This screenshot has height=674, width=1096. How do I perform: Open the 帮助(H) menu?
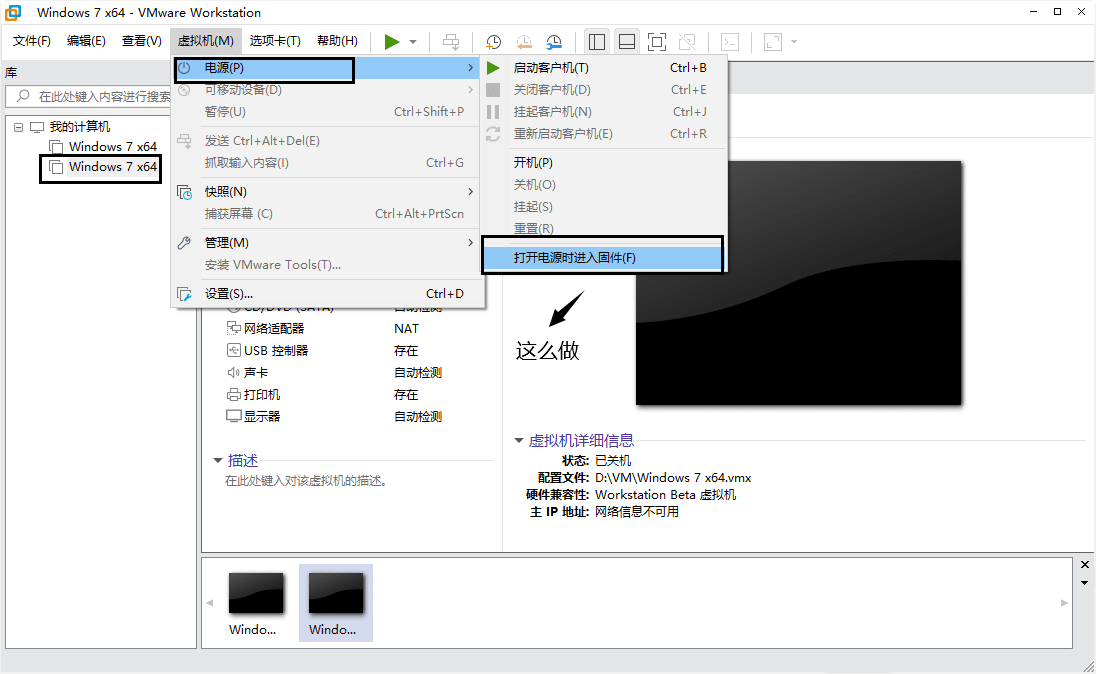[337, 41]
